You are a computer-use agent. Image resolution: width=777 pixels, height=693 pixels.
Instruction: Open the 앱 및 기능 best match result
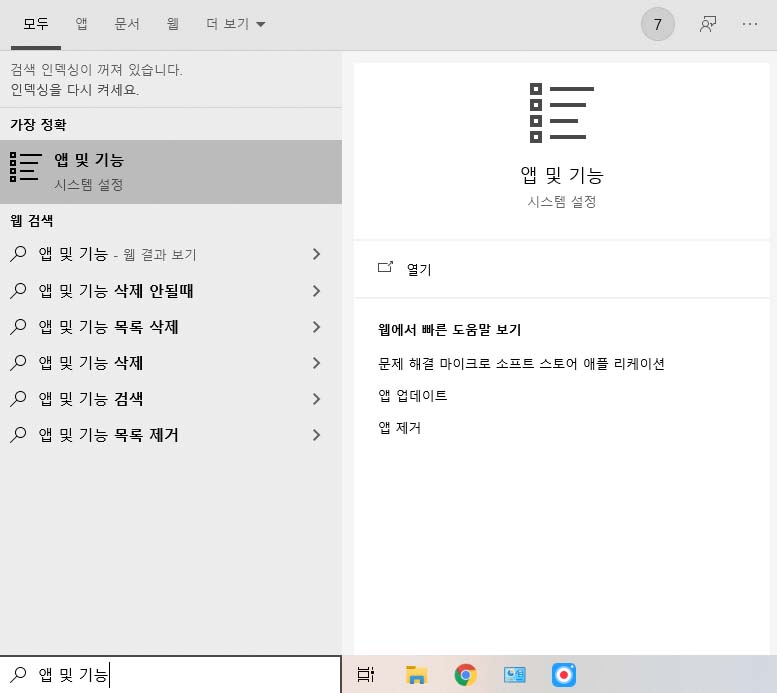point(171,172)
